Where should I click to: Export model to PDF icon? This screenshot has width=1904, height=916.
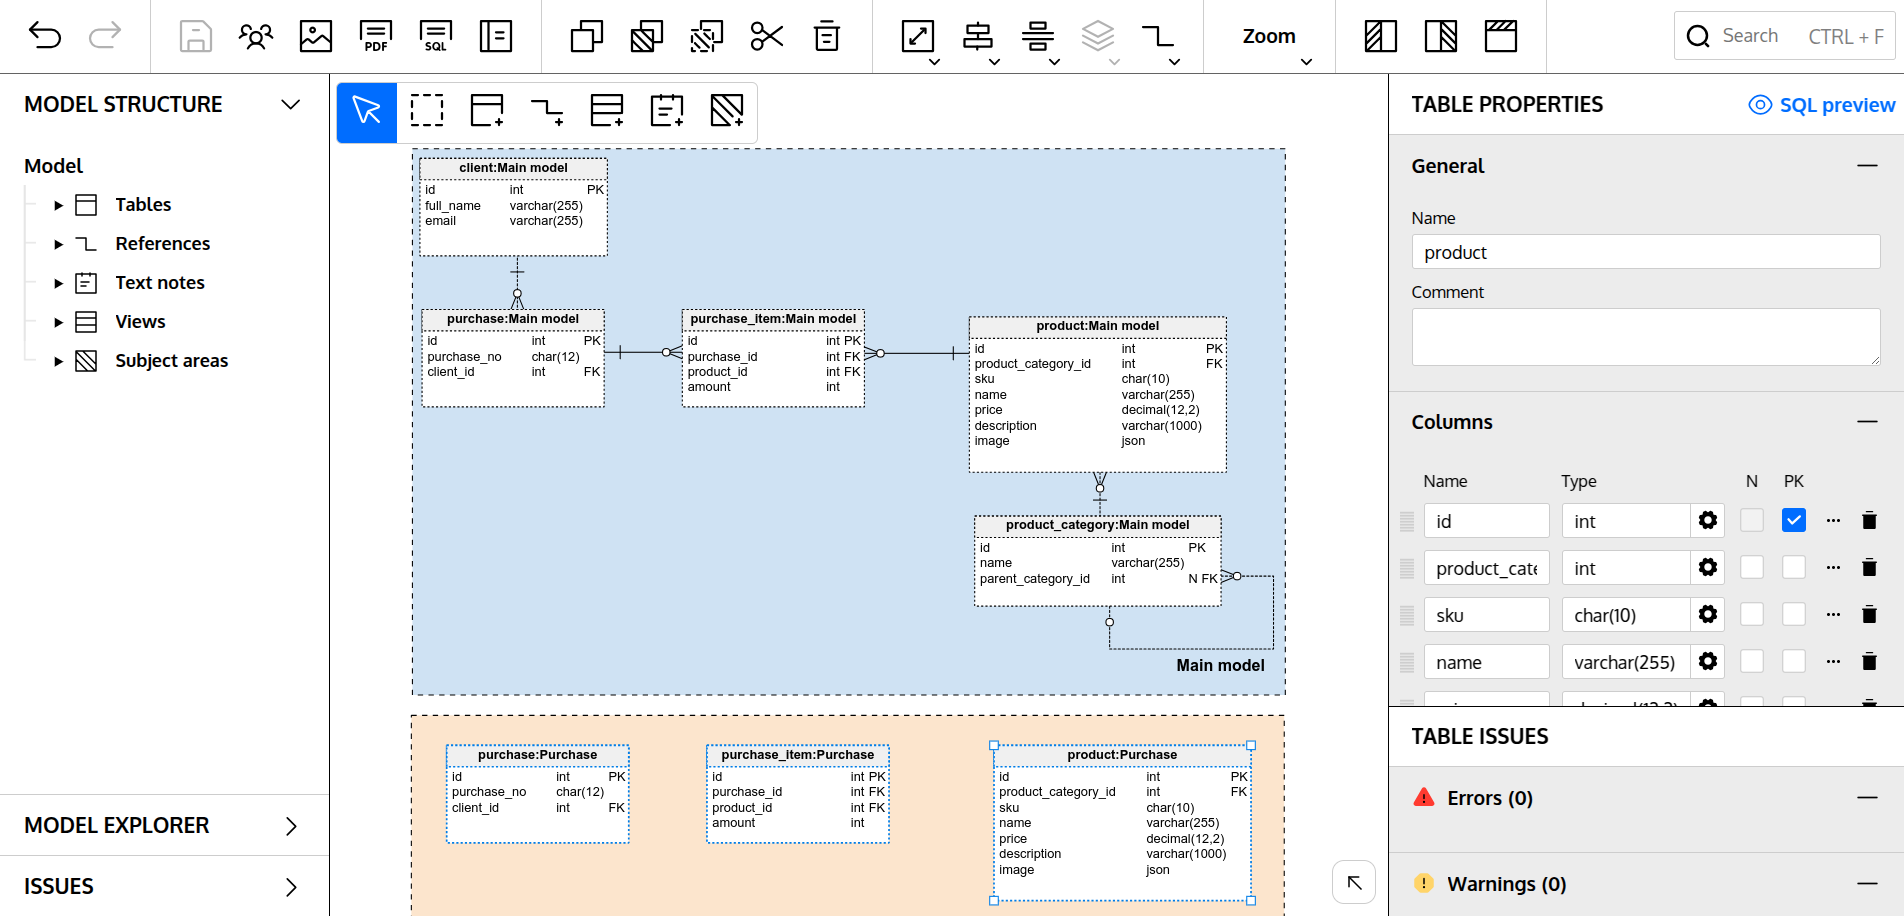pos(376,36)
